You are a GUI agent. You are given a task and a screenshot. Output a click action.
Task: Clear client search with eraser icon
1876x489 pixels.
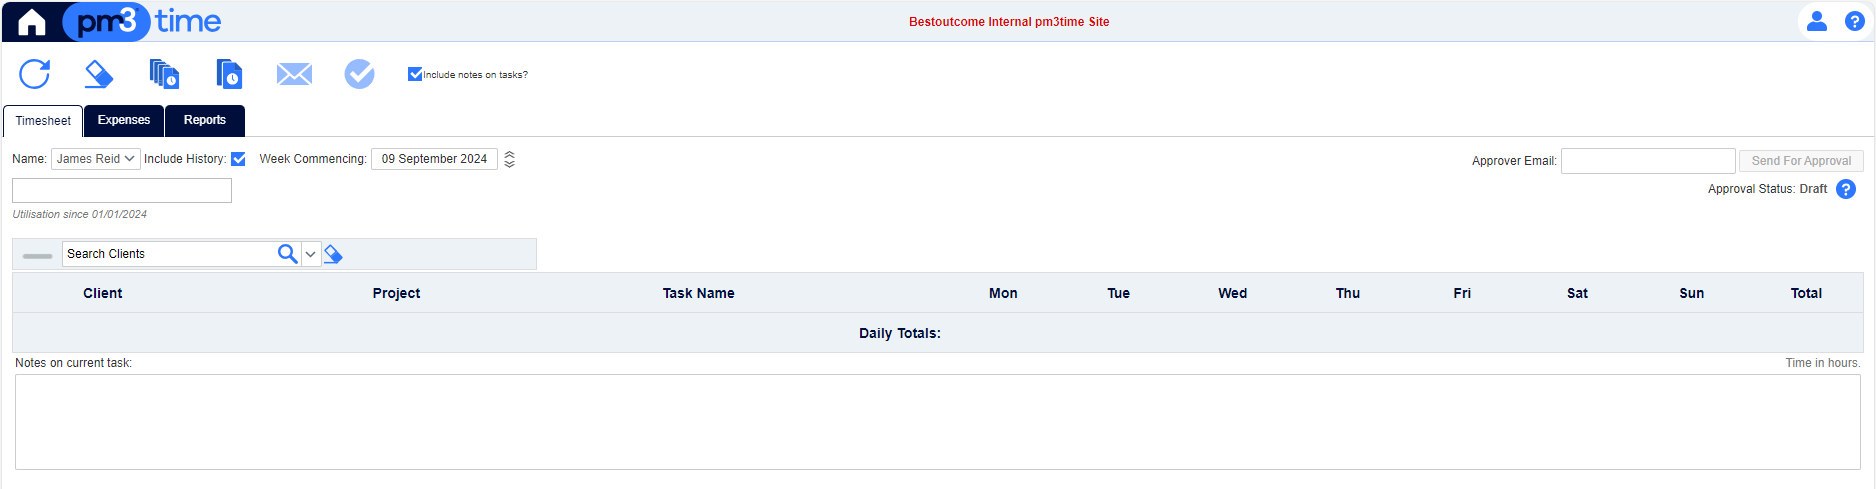[x=334, y=255]
